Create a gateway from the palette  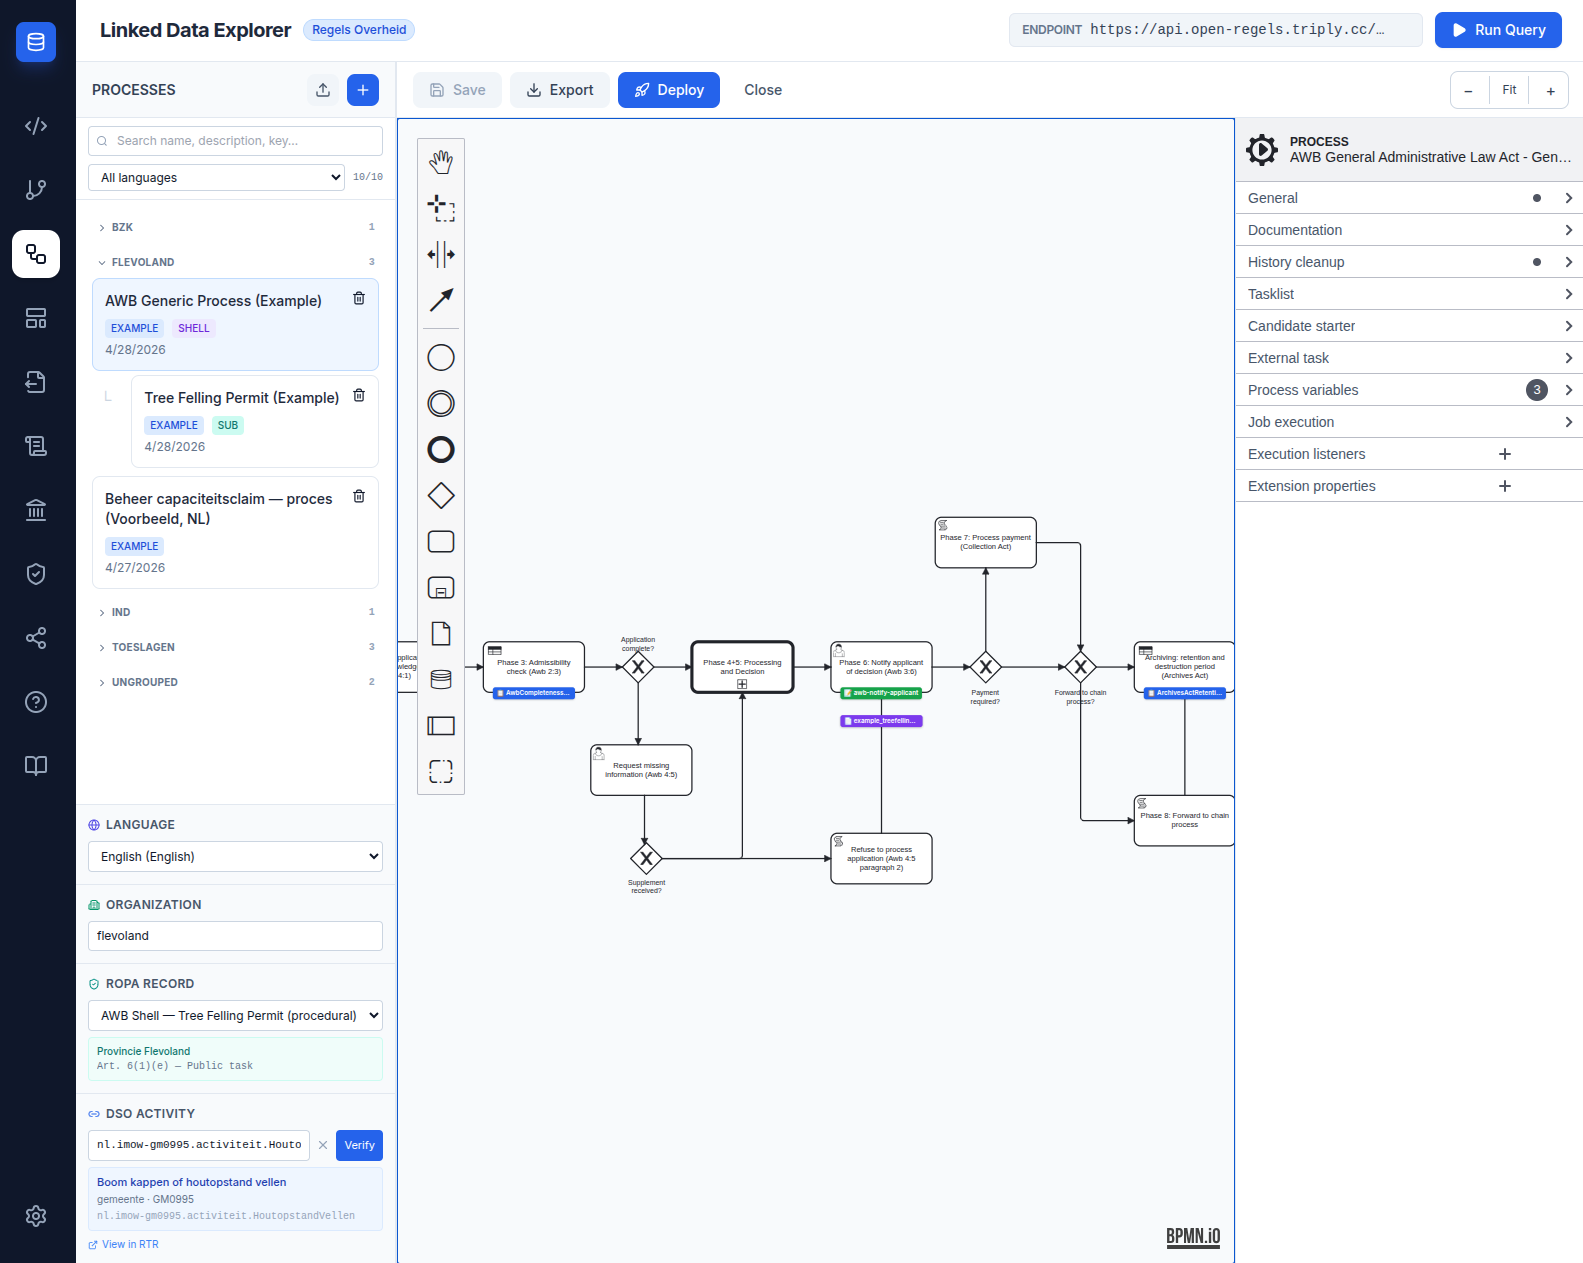[x=441, y=495]
